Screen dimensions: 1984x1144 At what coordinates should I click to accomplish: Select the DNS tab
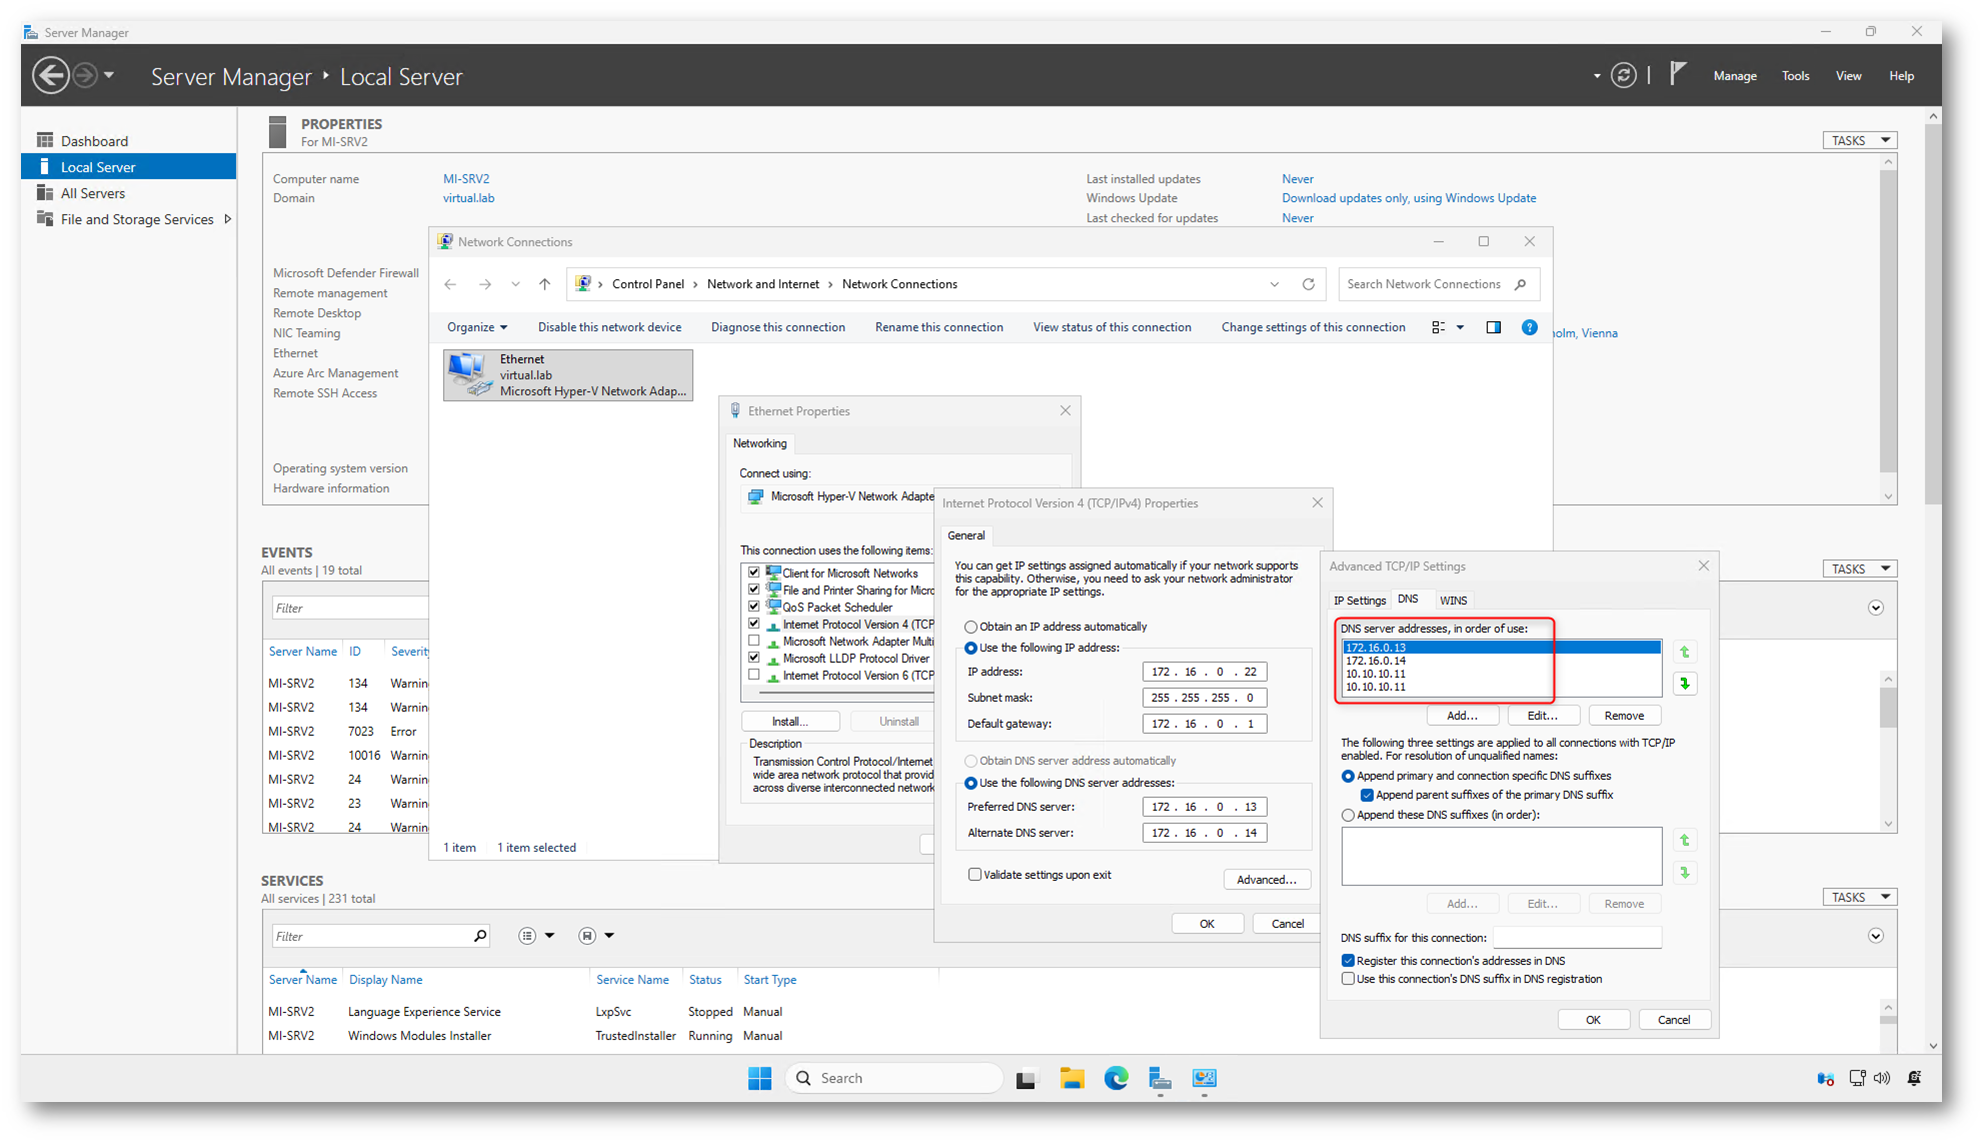pyautogui.click(x=1408, y=599)
